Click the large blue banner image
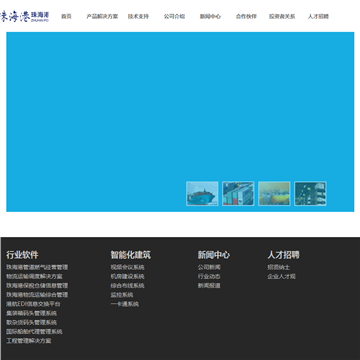Screen dimensions: 360x360 pyautogui.click(x=180, y=122)
